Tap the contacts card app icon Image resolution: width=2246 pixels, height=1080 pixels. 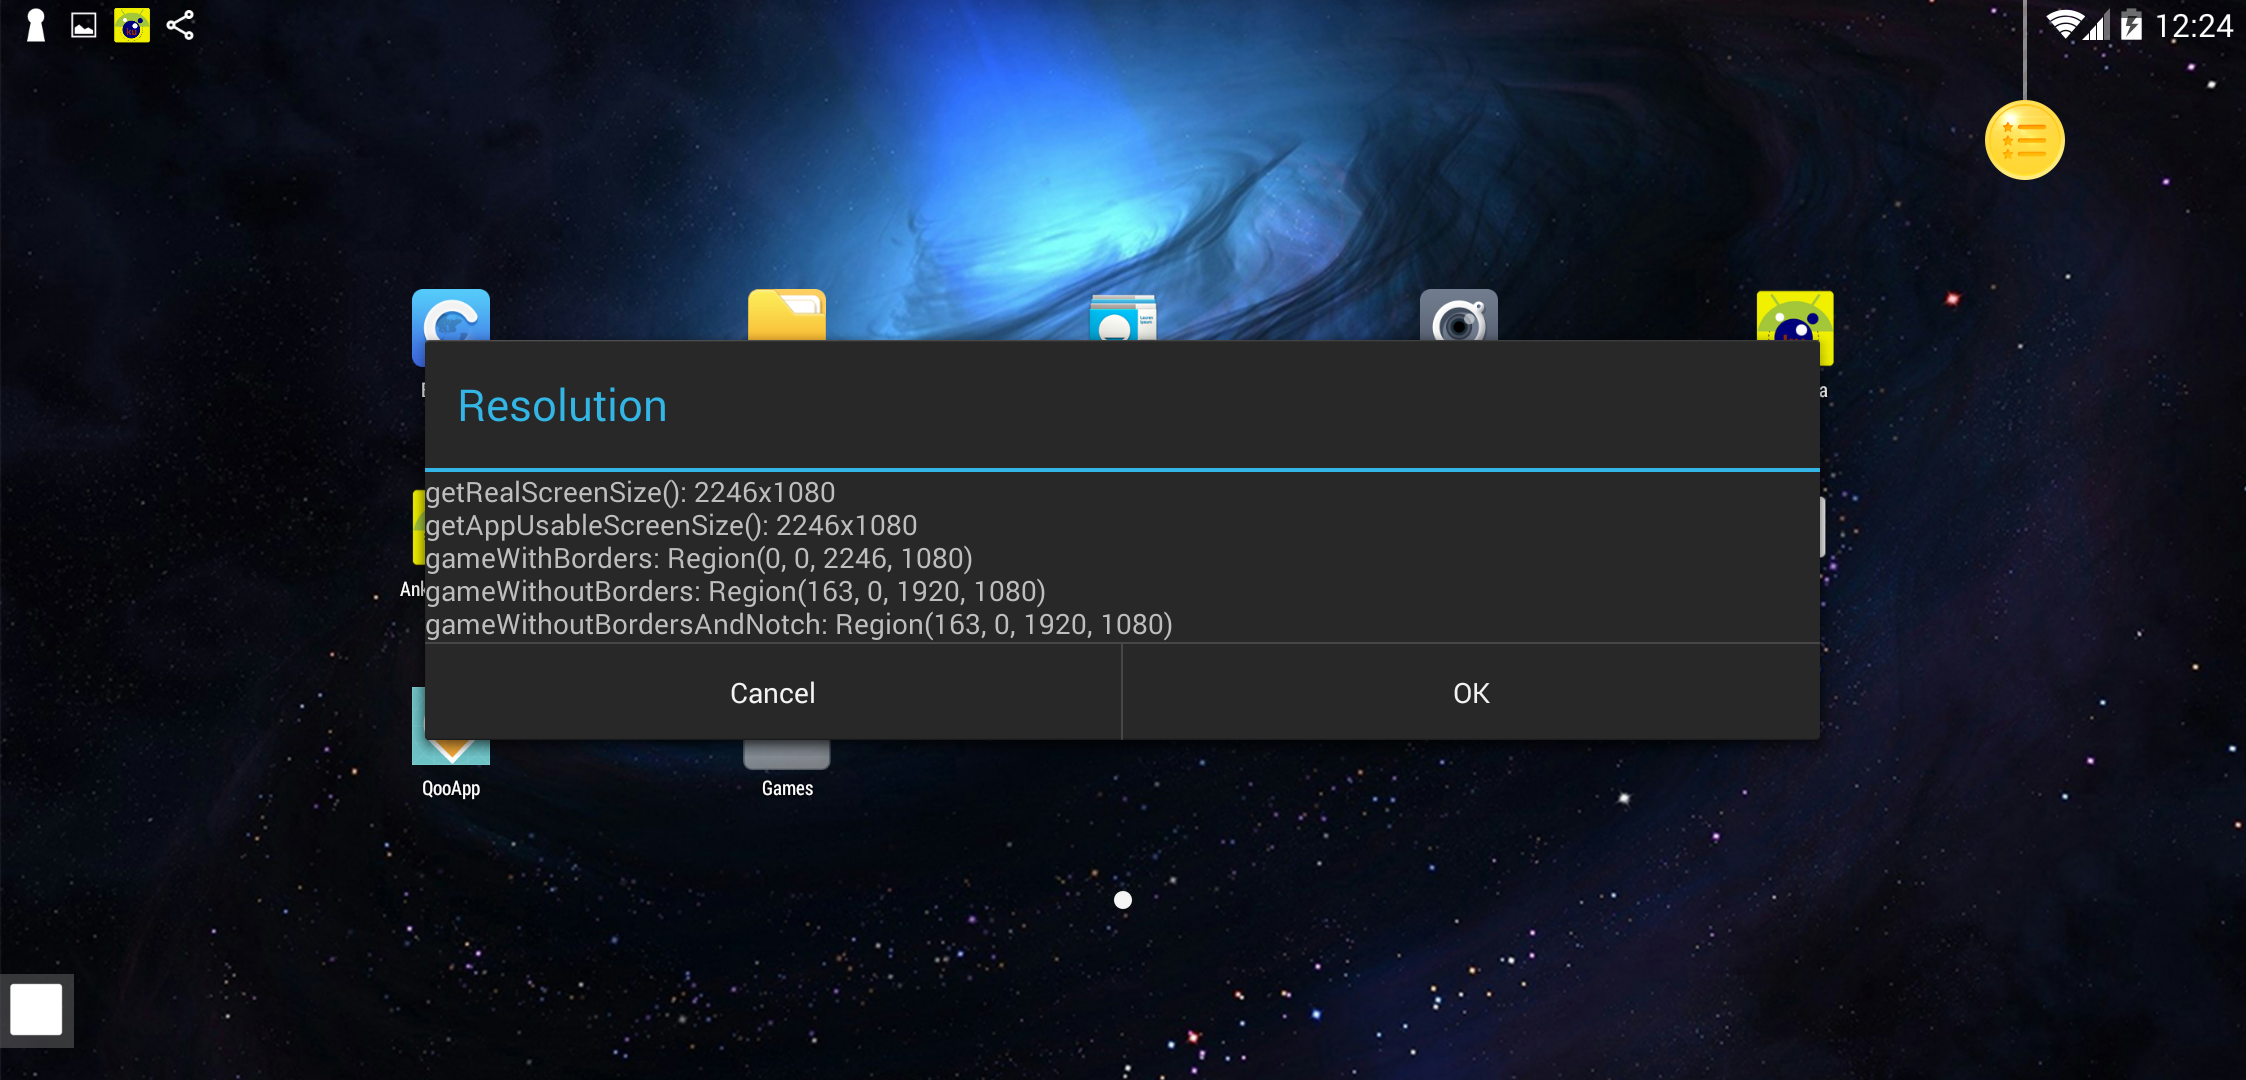tap(1123, 317)
